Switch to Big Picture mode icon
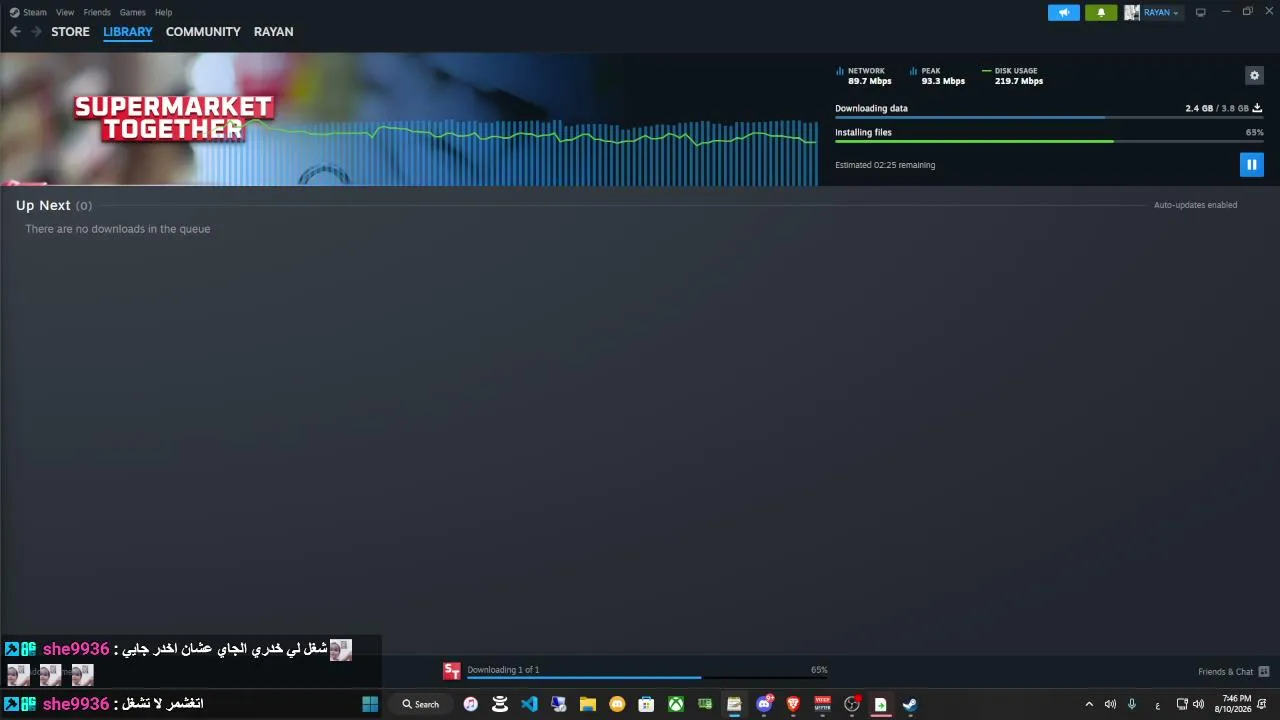1280x720 pixels. point(1200,12)
